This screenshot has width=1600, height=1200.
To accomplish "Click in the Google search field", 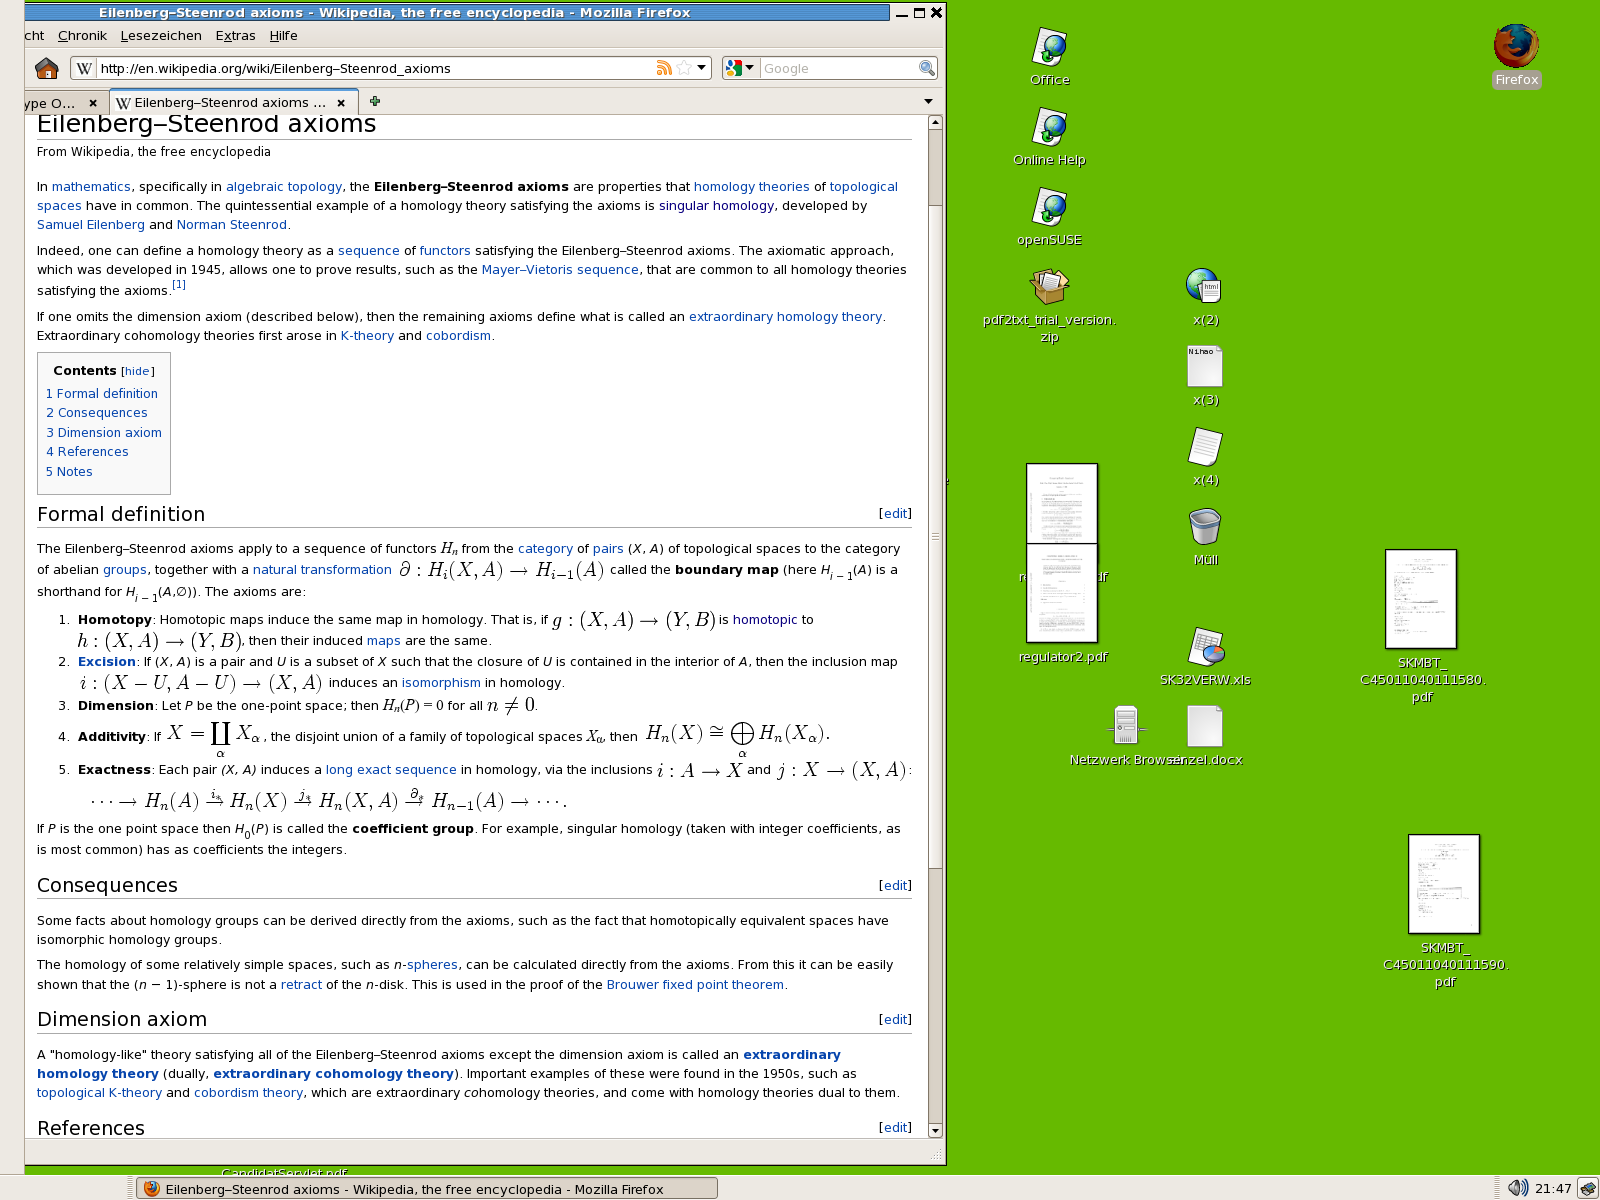I will click(x=838, y=68).
